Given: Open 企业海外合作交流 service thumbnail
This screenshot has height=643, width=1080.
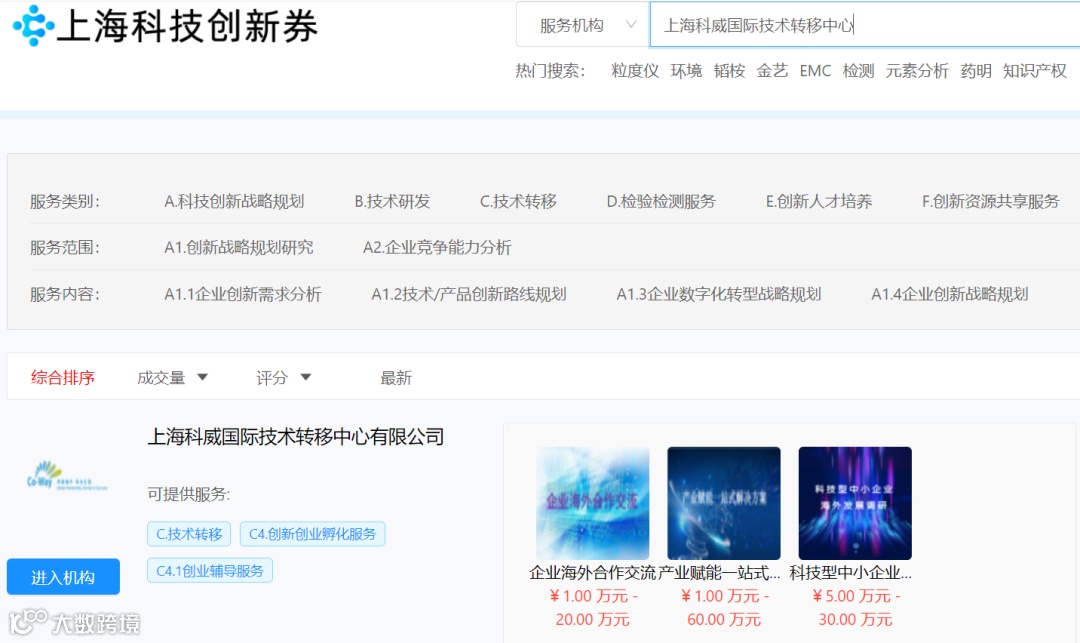Looking at the screenshot, I should point(592,503).
